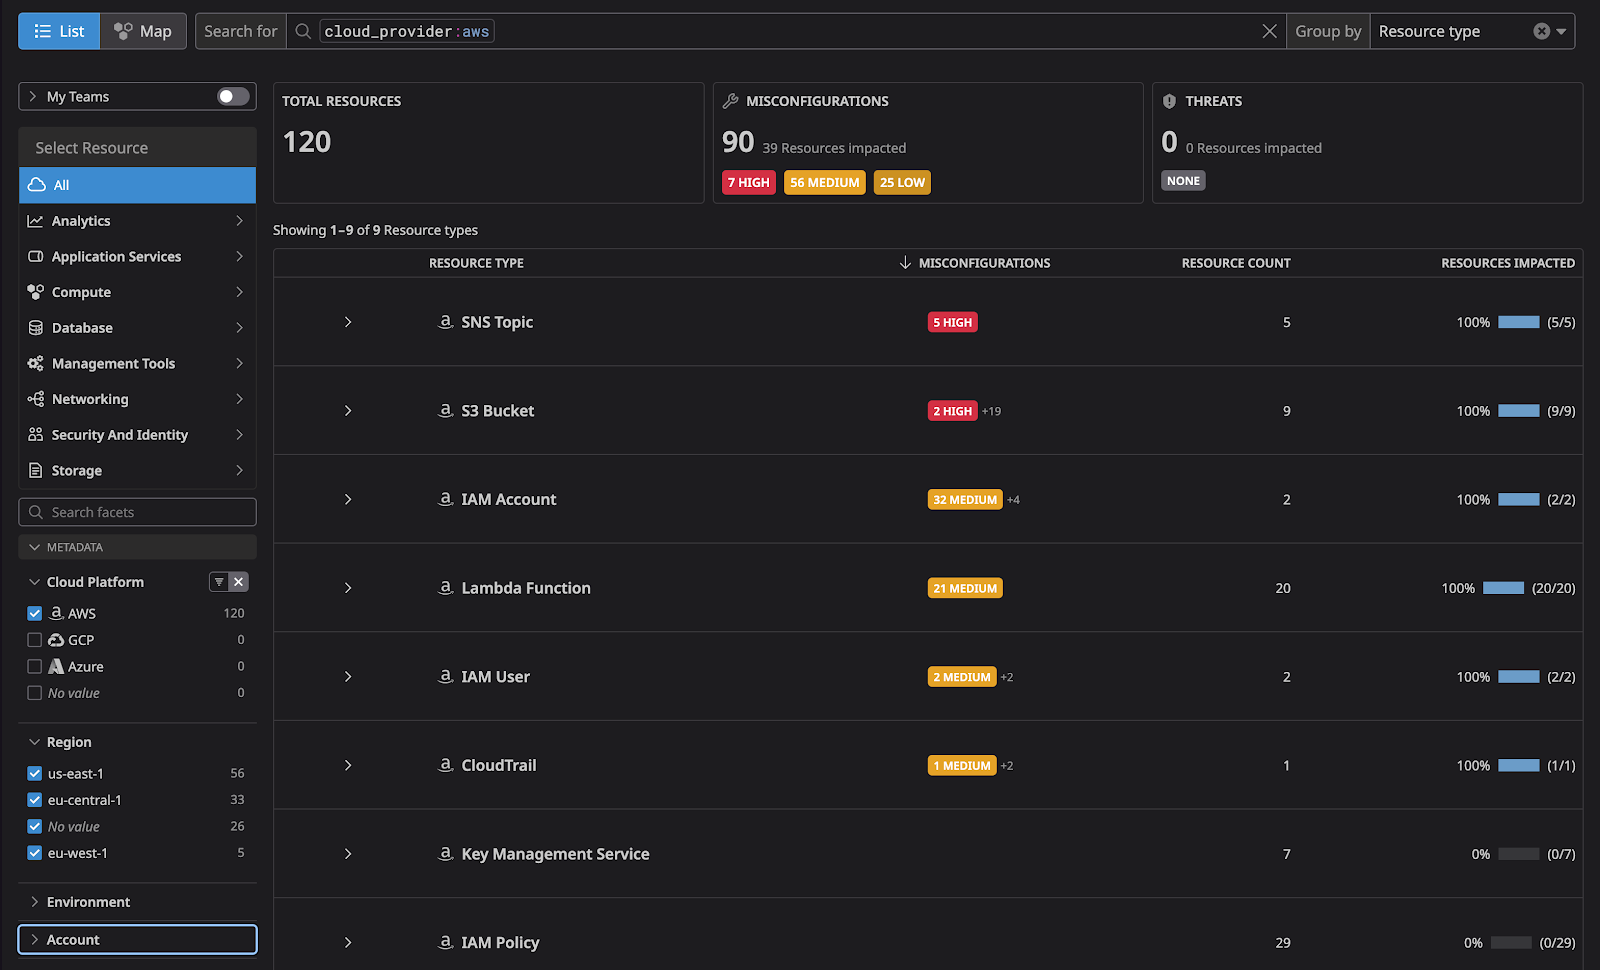Clear the Resource type group-by selection
1600x970 pixels.
(1541, 31)
